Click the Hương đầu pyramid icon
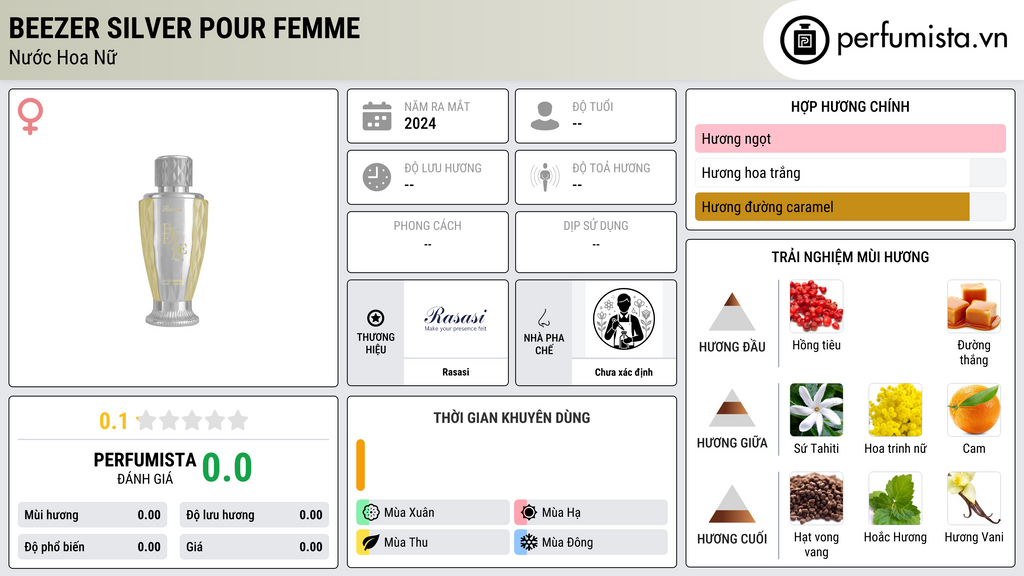Screen dimensions: 1024x576 (732, 312)
